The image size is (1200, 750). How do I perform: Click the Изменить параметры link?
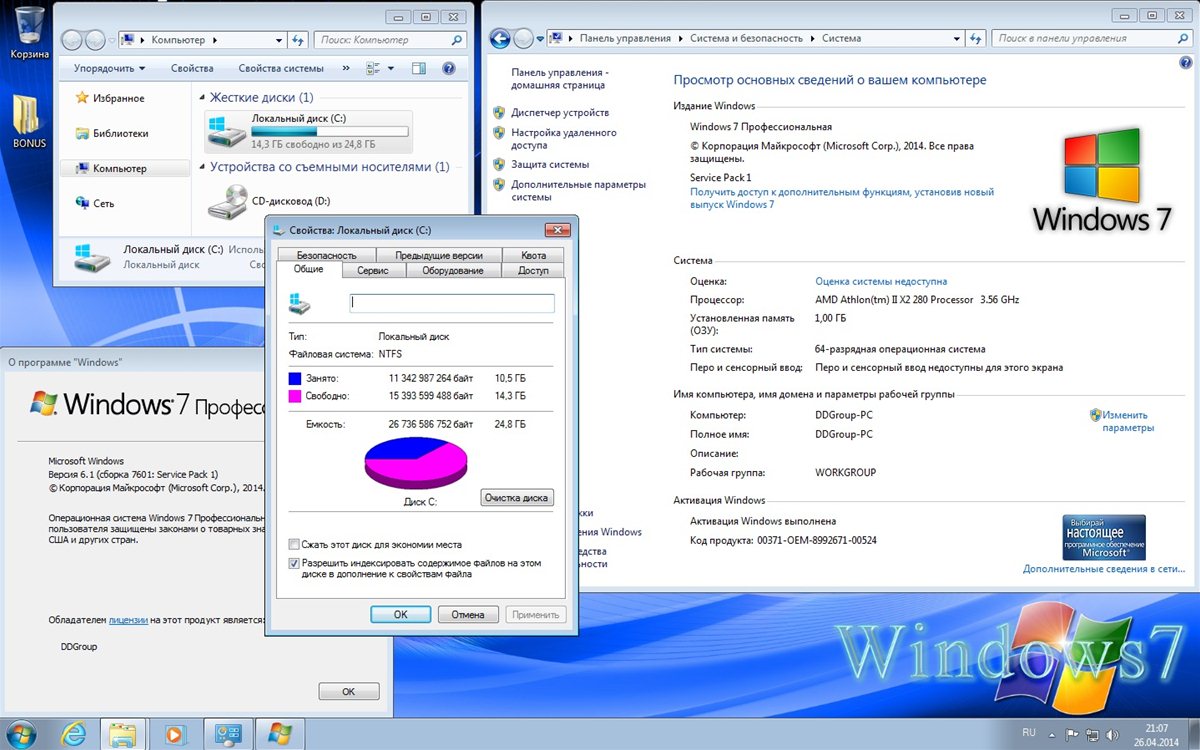point(1125,421)
